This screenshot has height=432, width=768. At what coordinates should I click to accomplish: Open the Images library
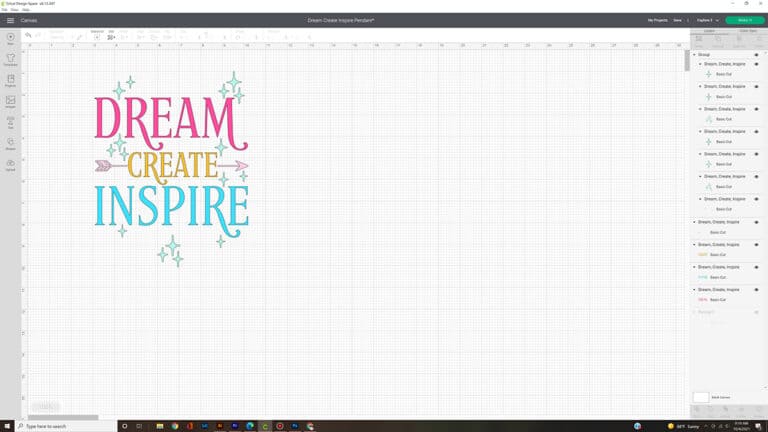10,102
